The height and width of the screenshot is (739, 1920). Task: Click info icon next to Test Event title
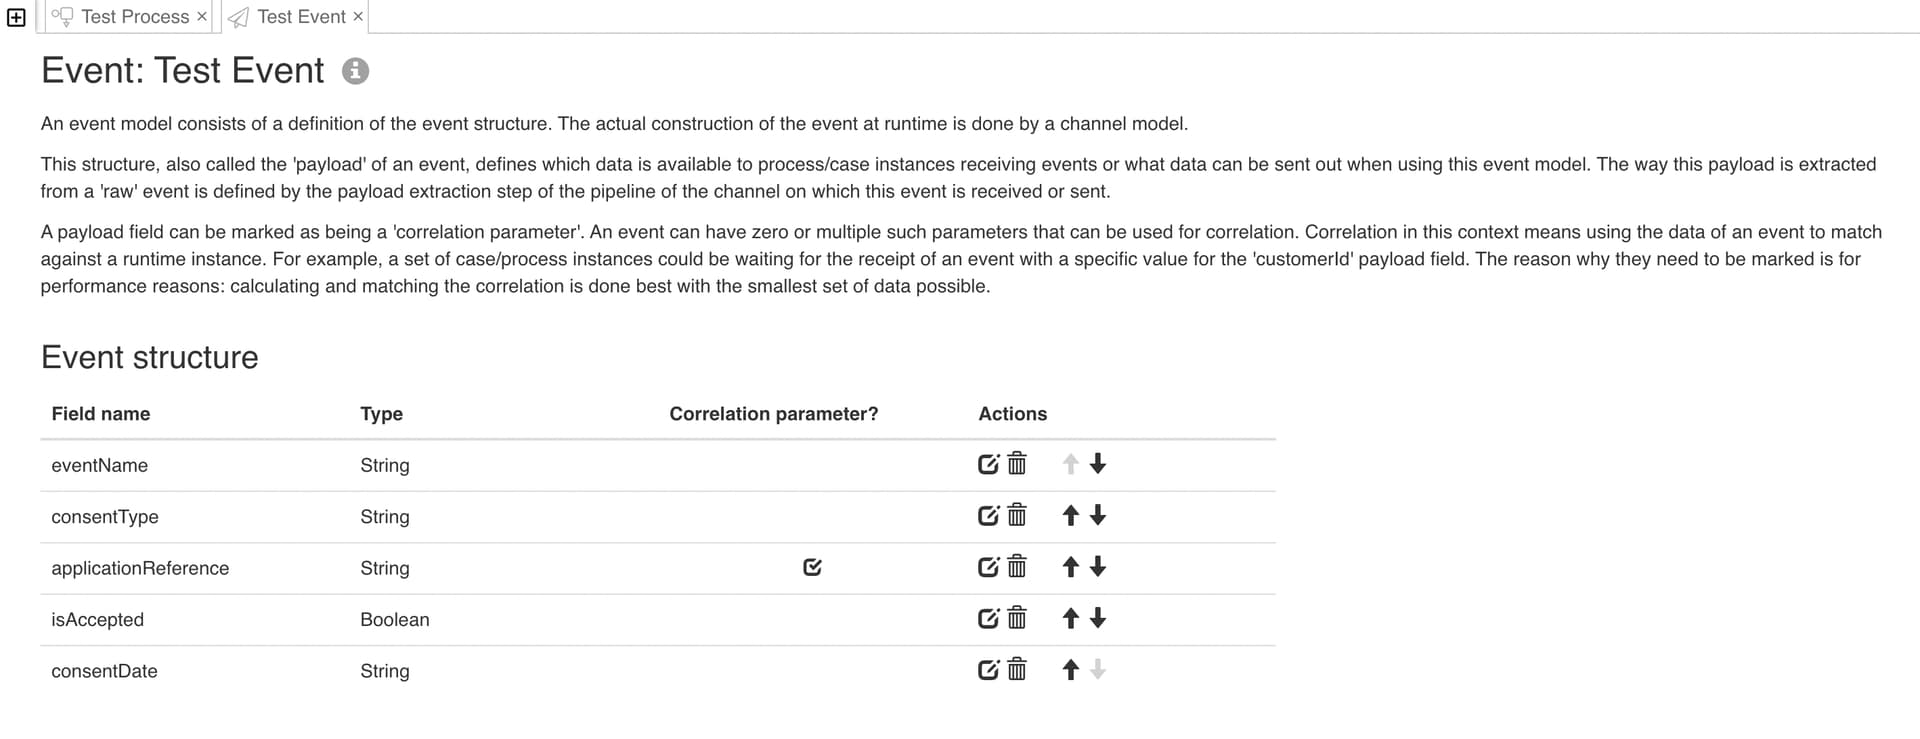[x=355, y=71]
